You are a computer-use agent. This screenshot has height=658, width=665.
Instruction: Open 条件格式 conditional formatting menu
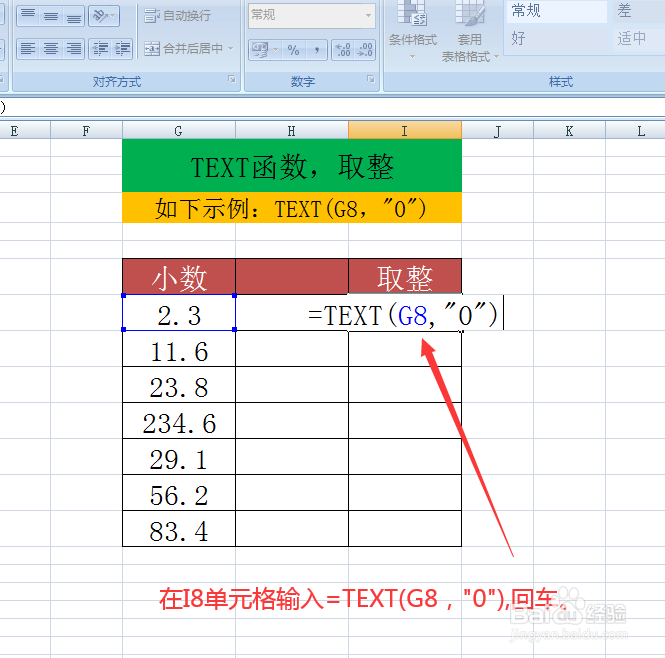[x=413, y=30]
